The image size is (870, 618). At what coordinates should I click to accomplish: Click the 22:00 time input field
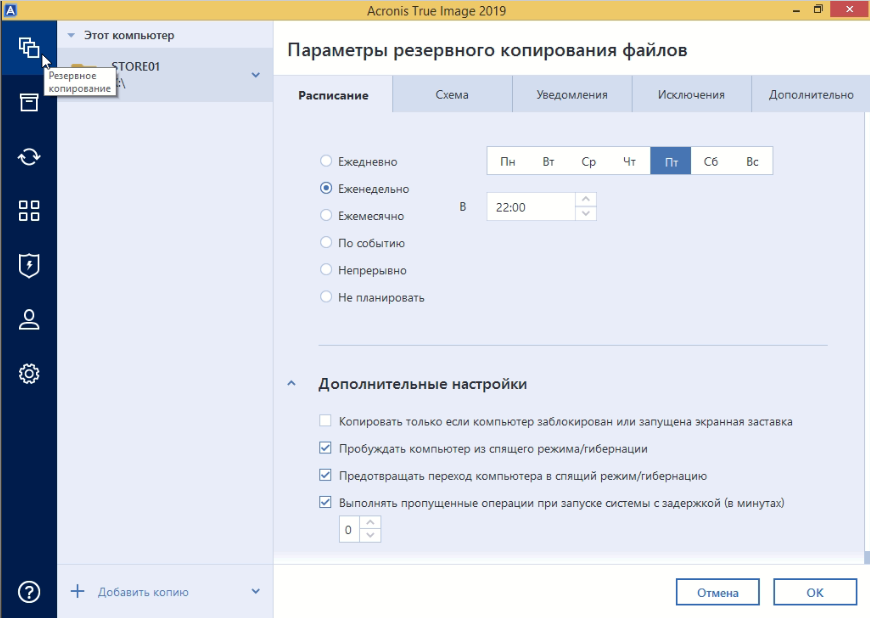tap(531, 206)
